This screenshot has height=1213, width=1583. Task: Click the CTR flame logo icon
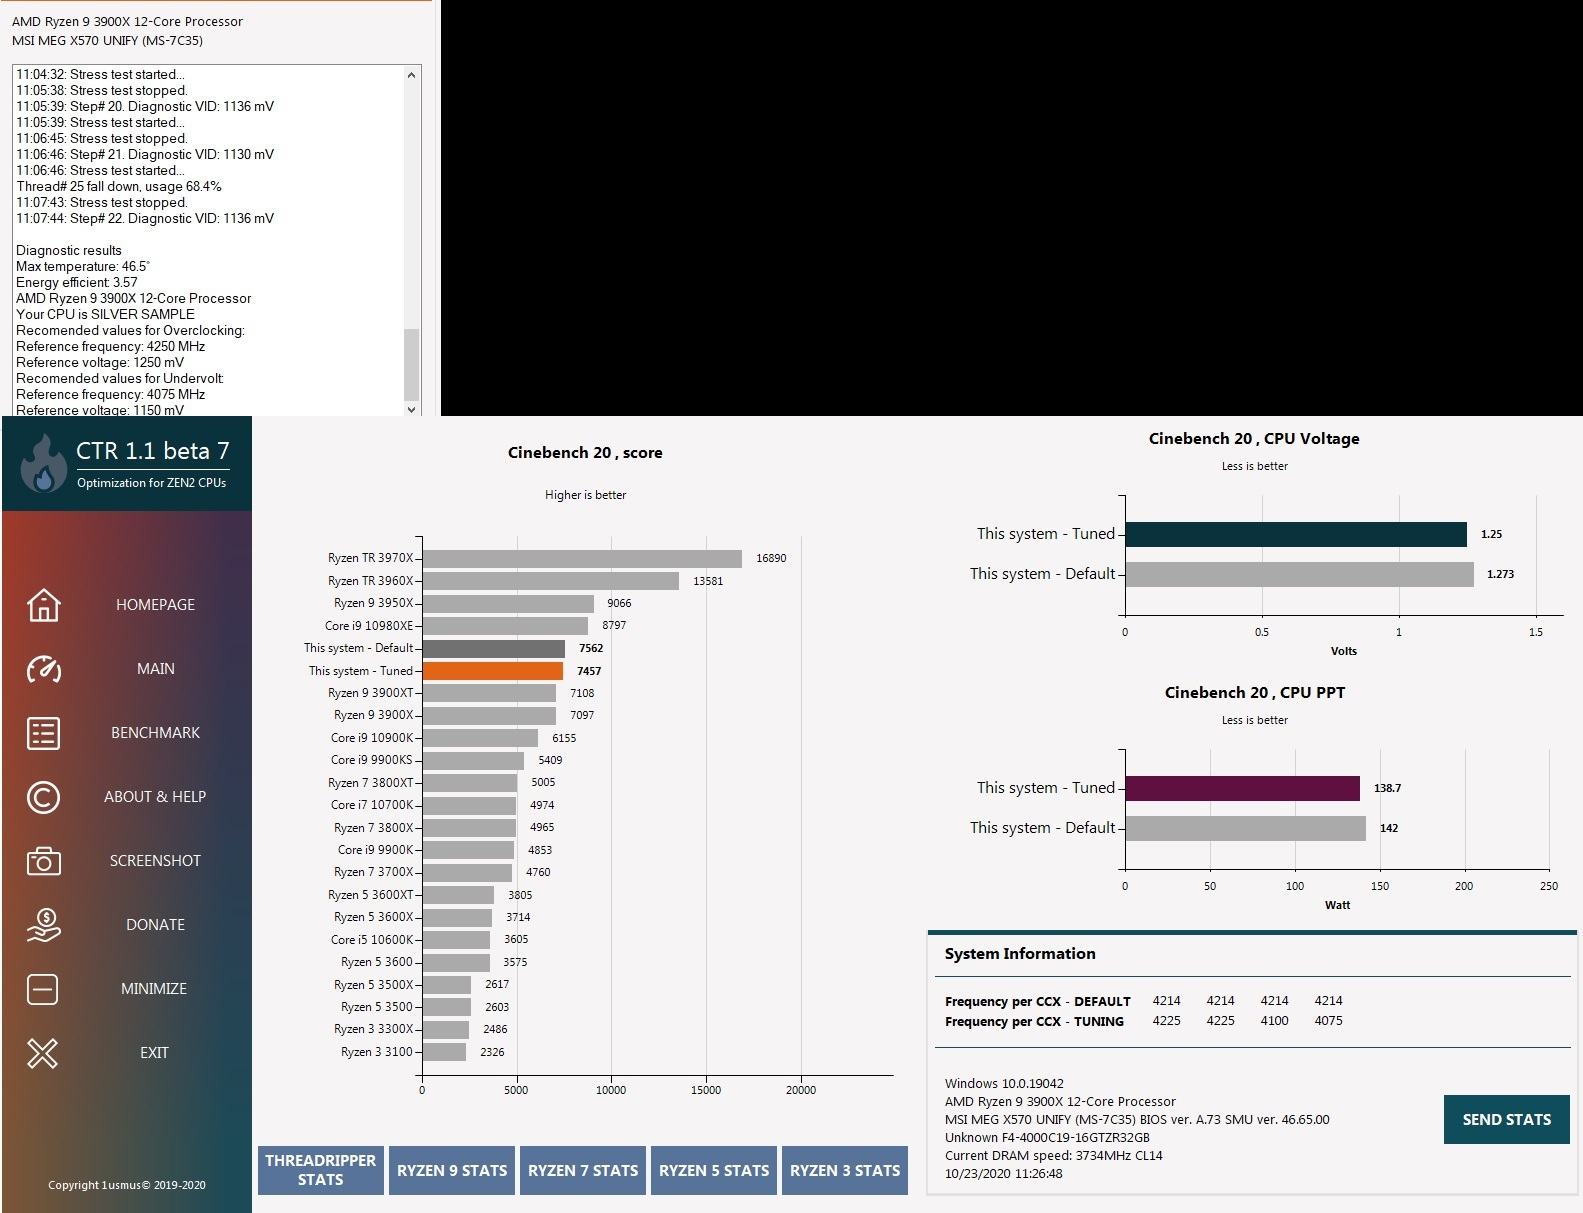[43, 463]
